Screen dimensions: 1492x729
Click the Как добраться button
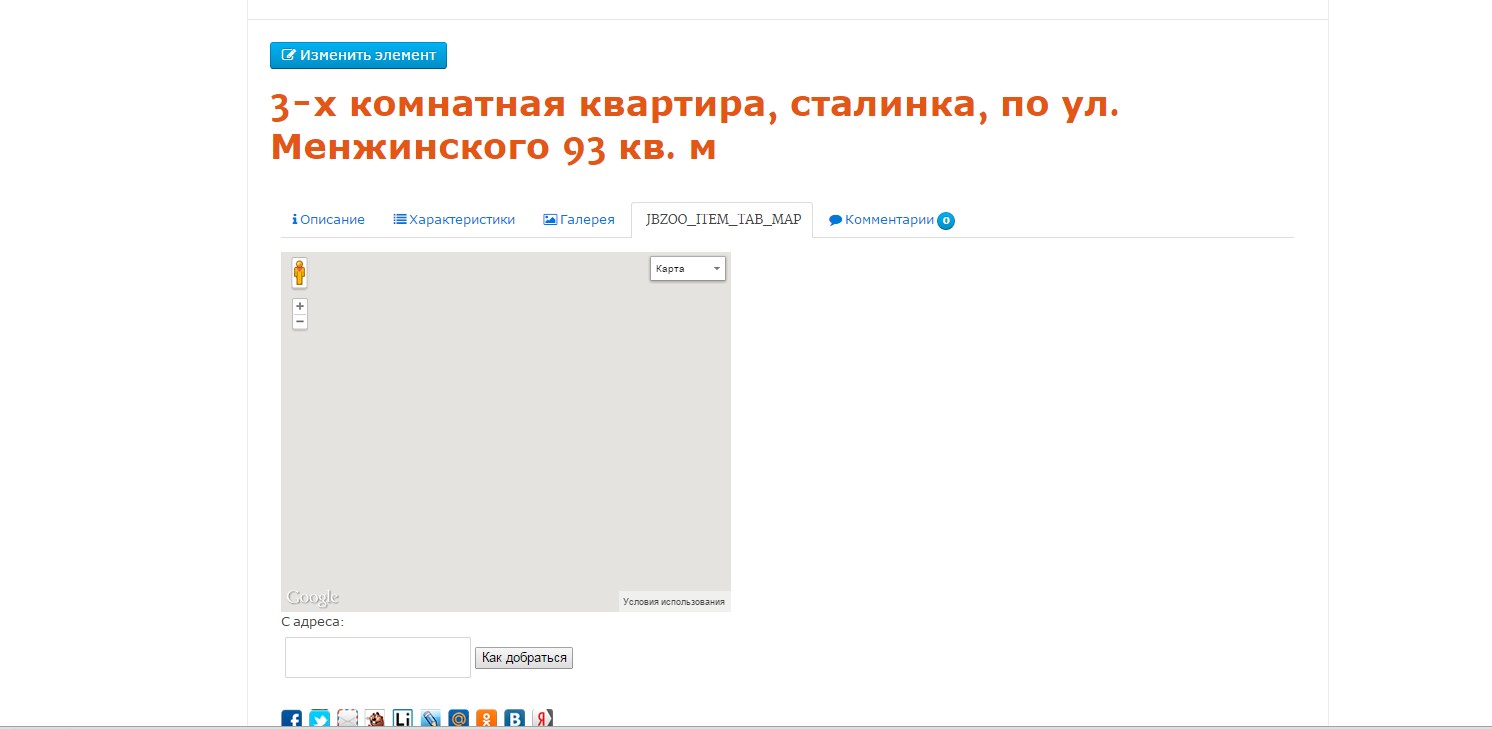point(523,658)
